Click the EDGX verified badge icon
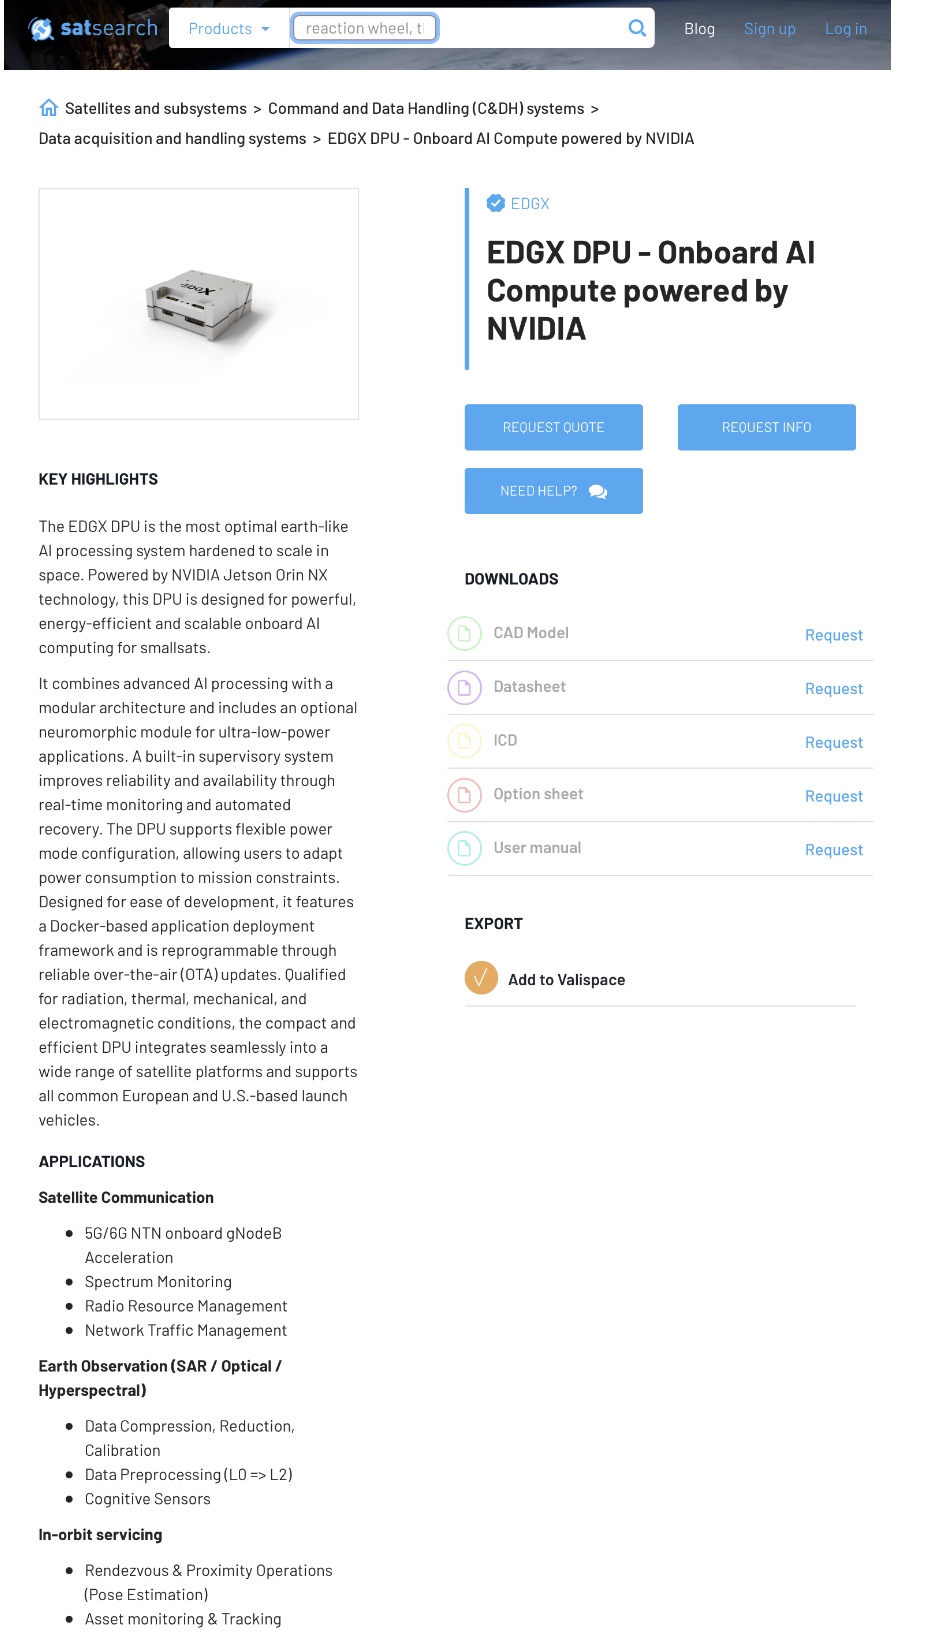The height and width of the screenshot is (1645, 931). click(495, 203)
